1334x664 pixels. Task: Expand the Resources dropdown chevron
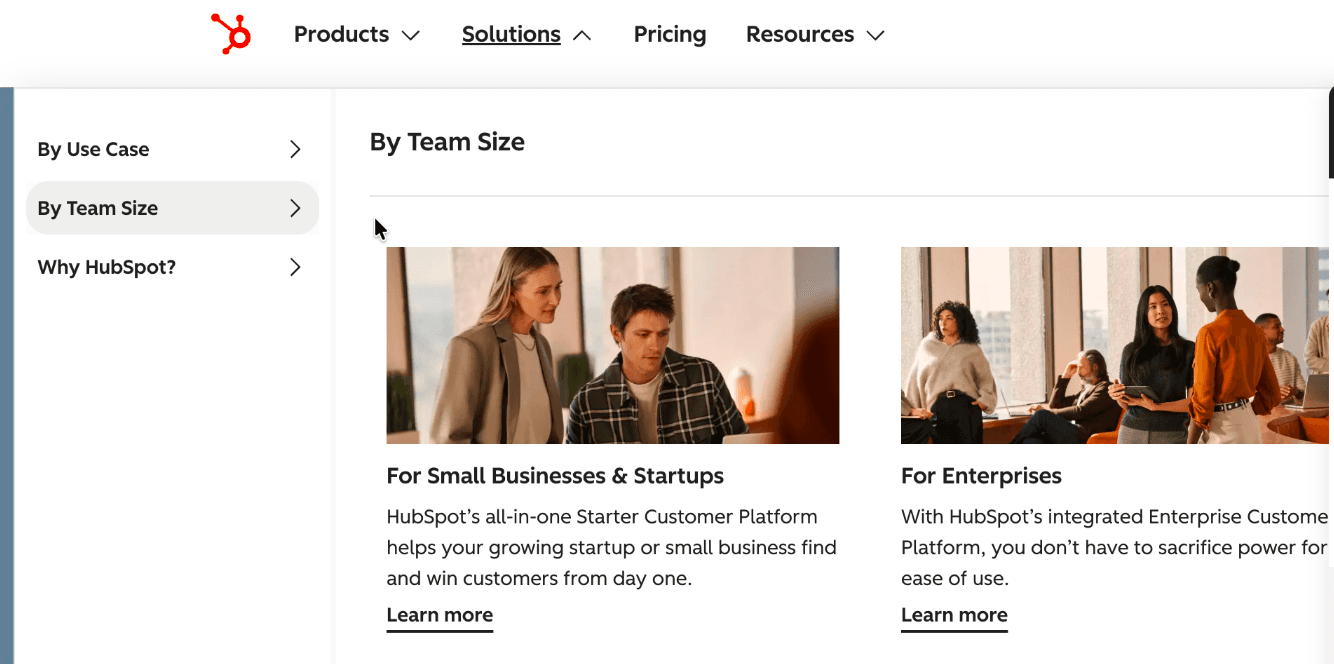point(875,36)
